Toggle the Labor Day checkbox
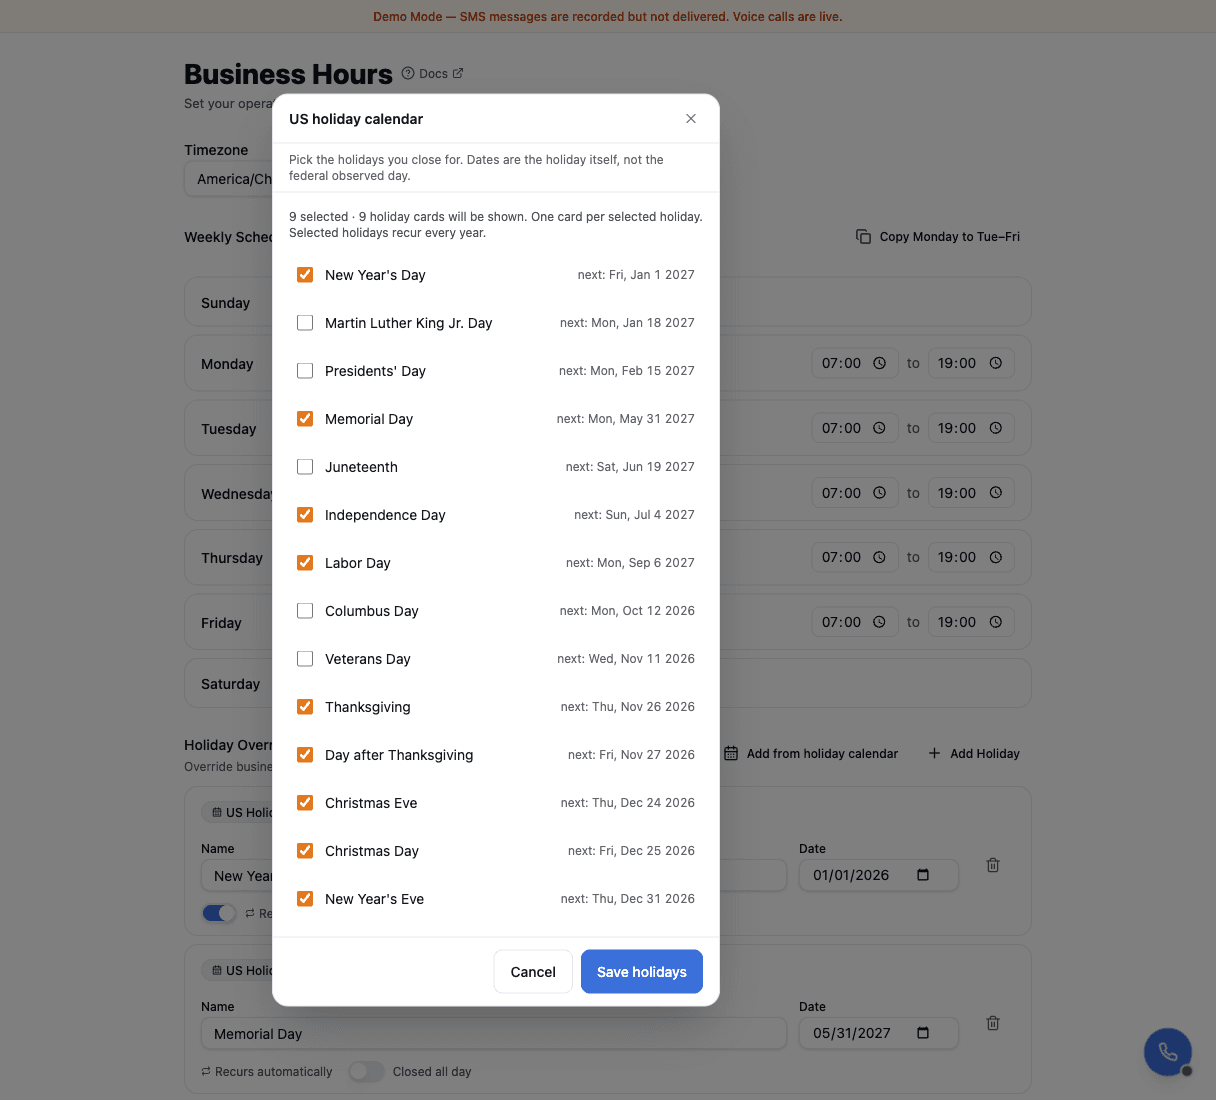The height and width of the screenshot is (1100, 1216). point(305,563)
